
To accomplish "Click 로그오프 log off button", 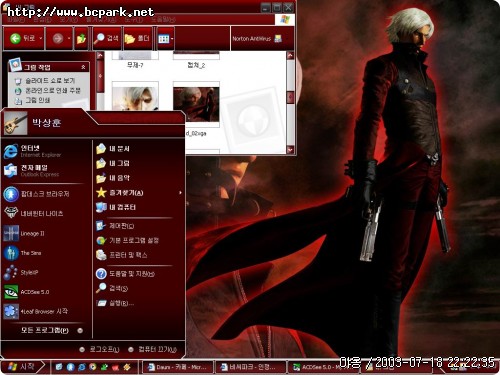I will (99, 349).
